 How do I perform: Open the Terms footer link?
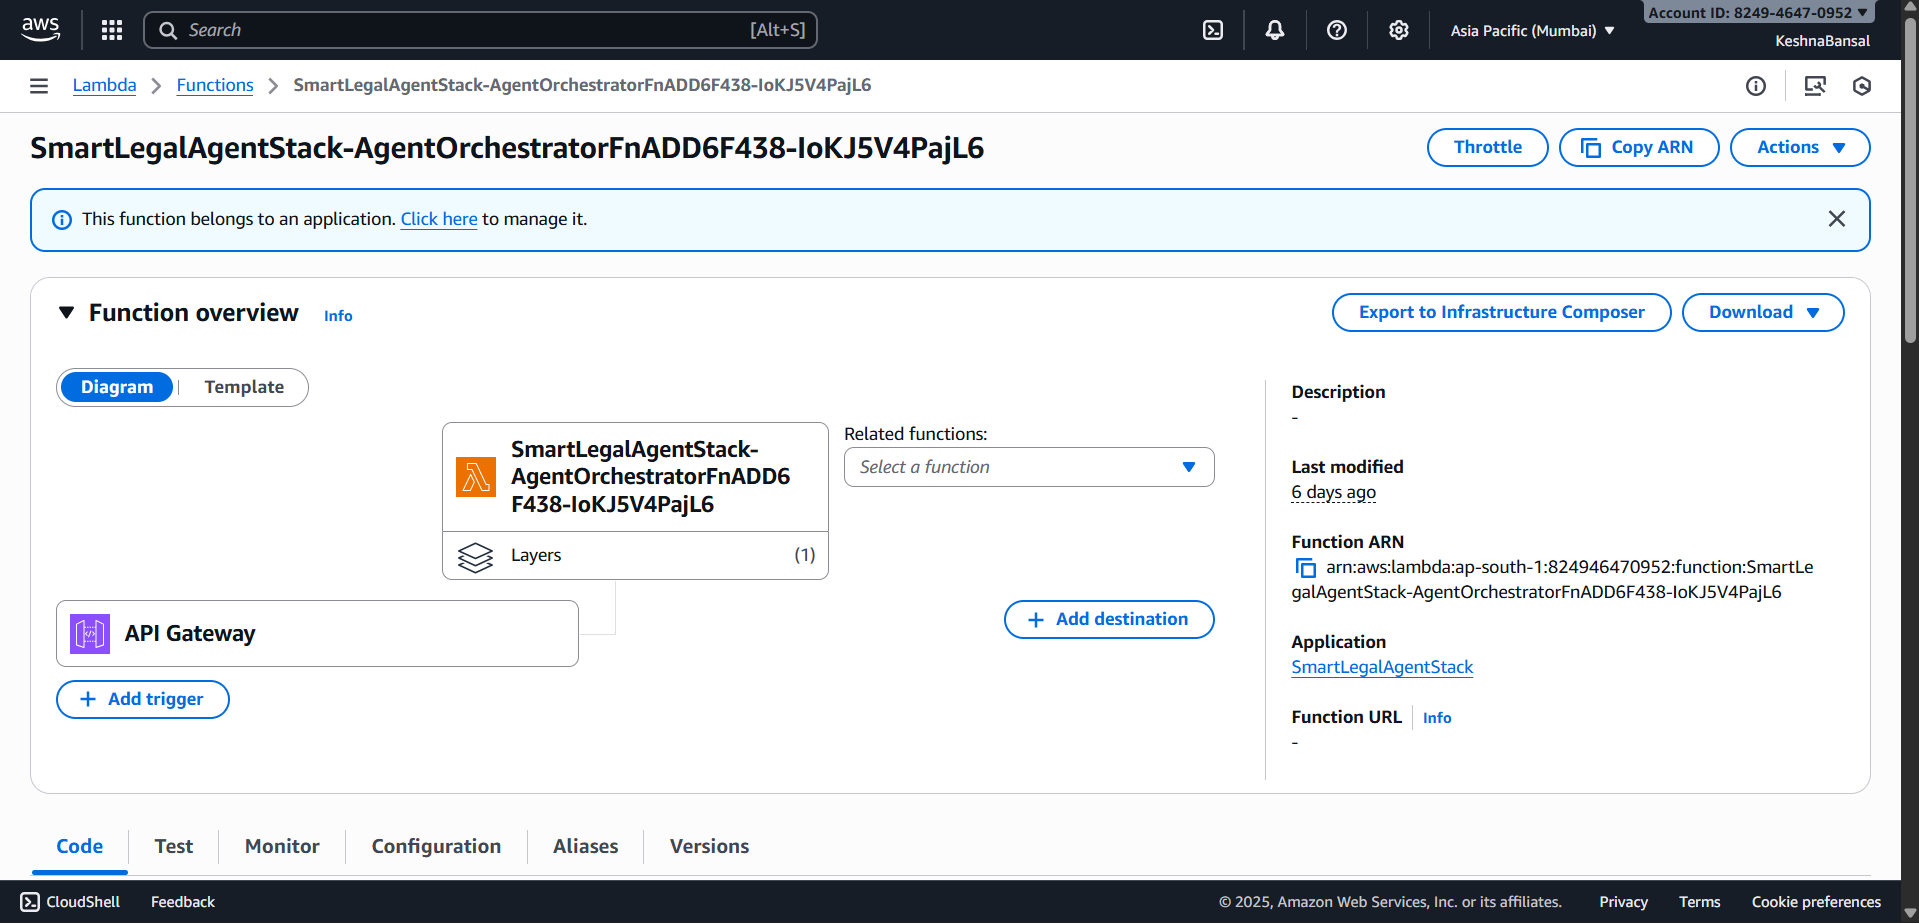[x=1699, y=902]
